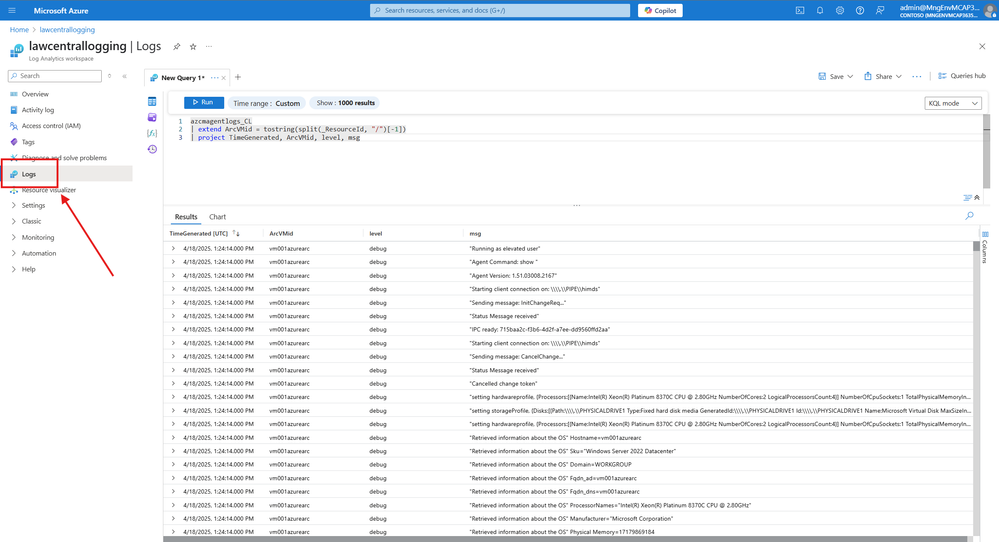999x542 pixels.
Task: Open Access control (IAM) menu item
Action: tap(51, 125)
